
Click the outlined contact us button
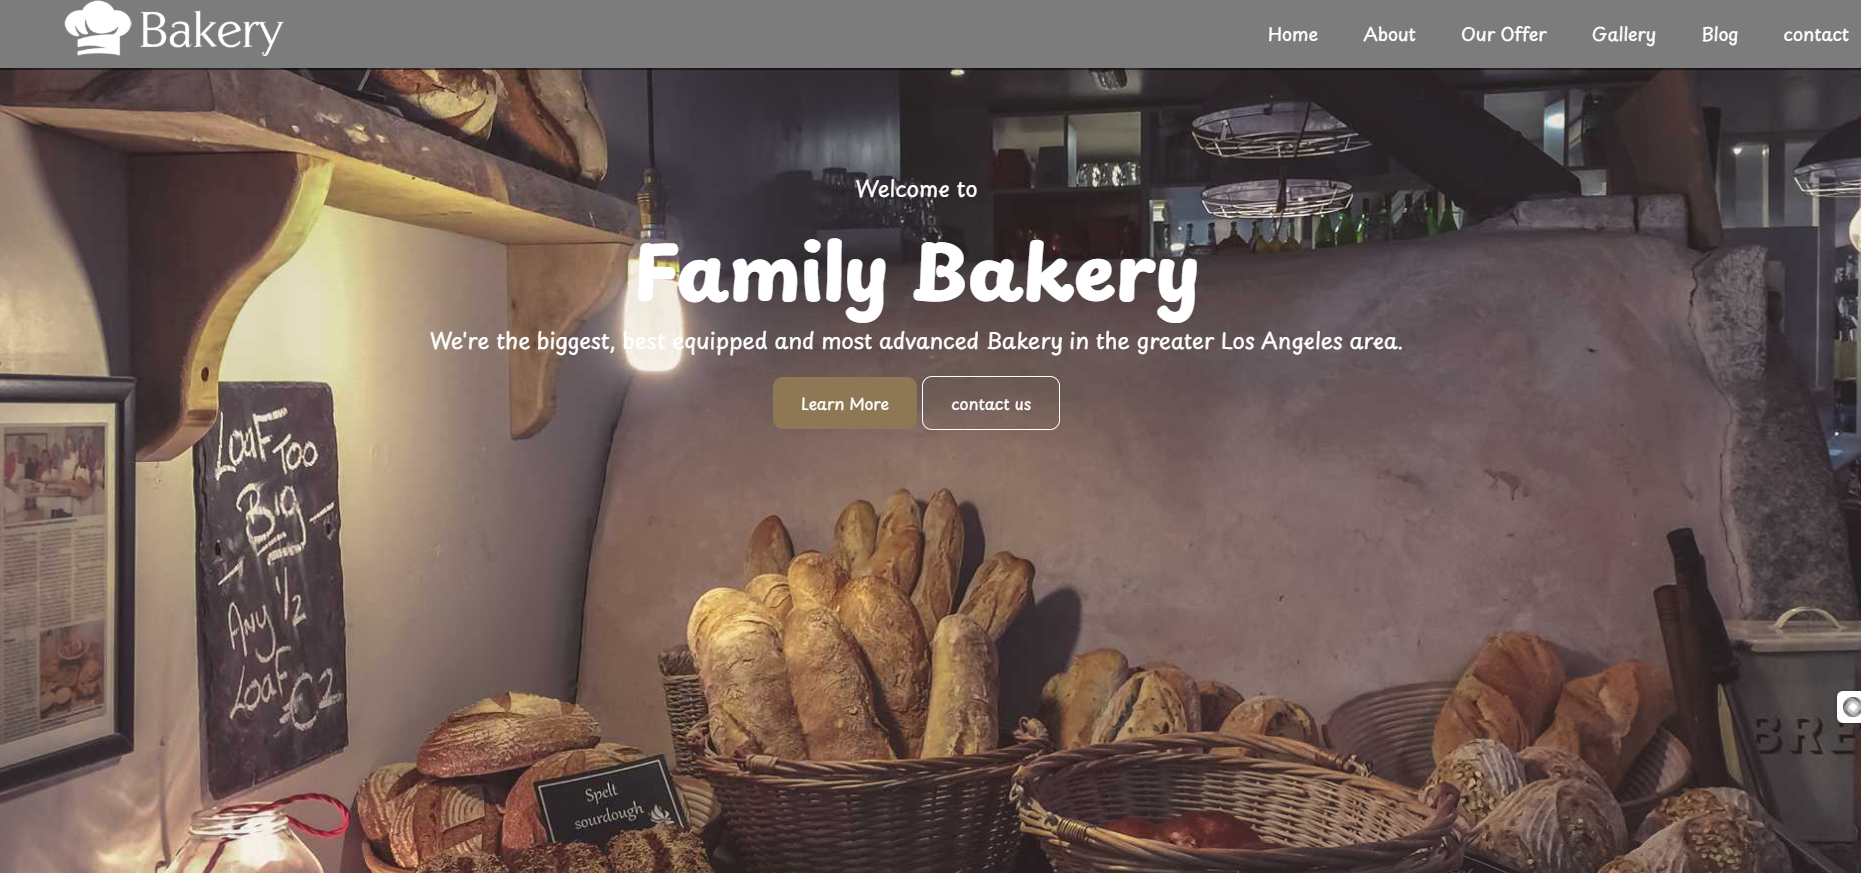click(991, 403)
